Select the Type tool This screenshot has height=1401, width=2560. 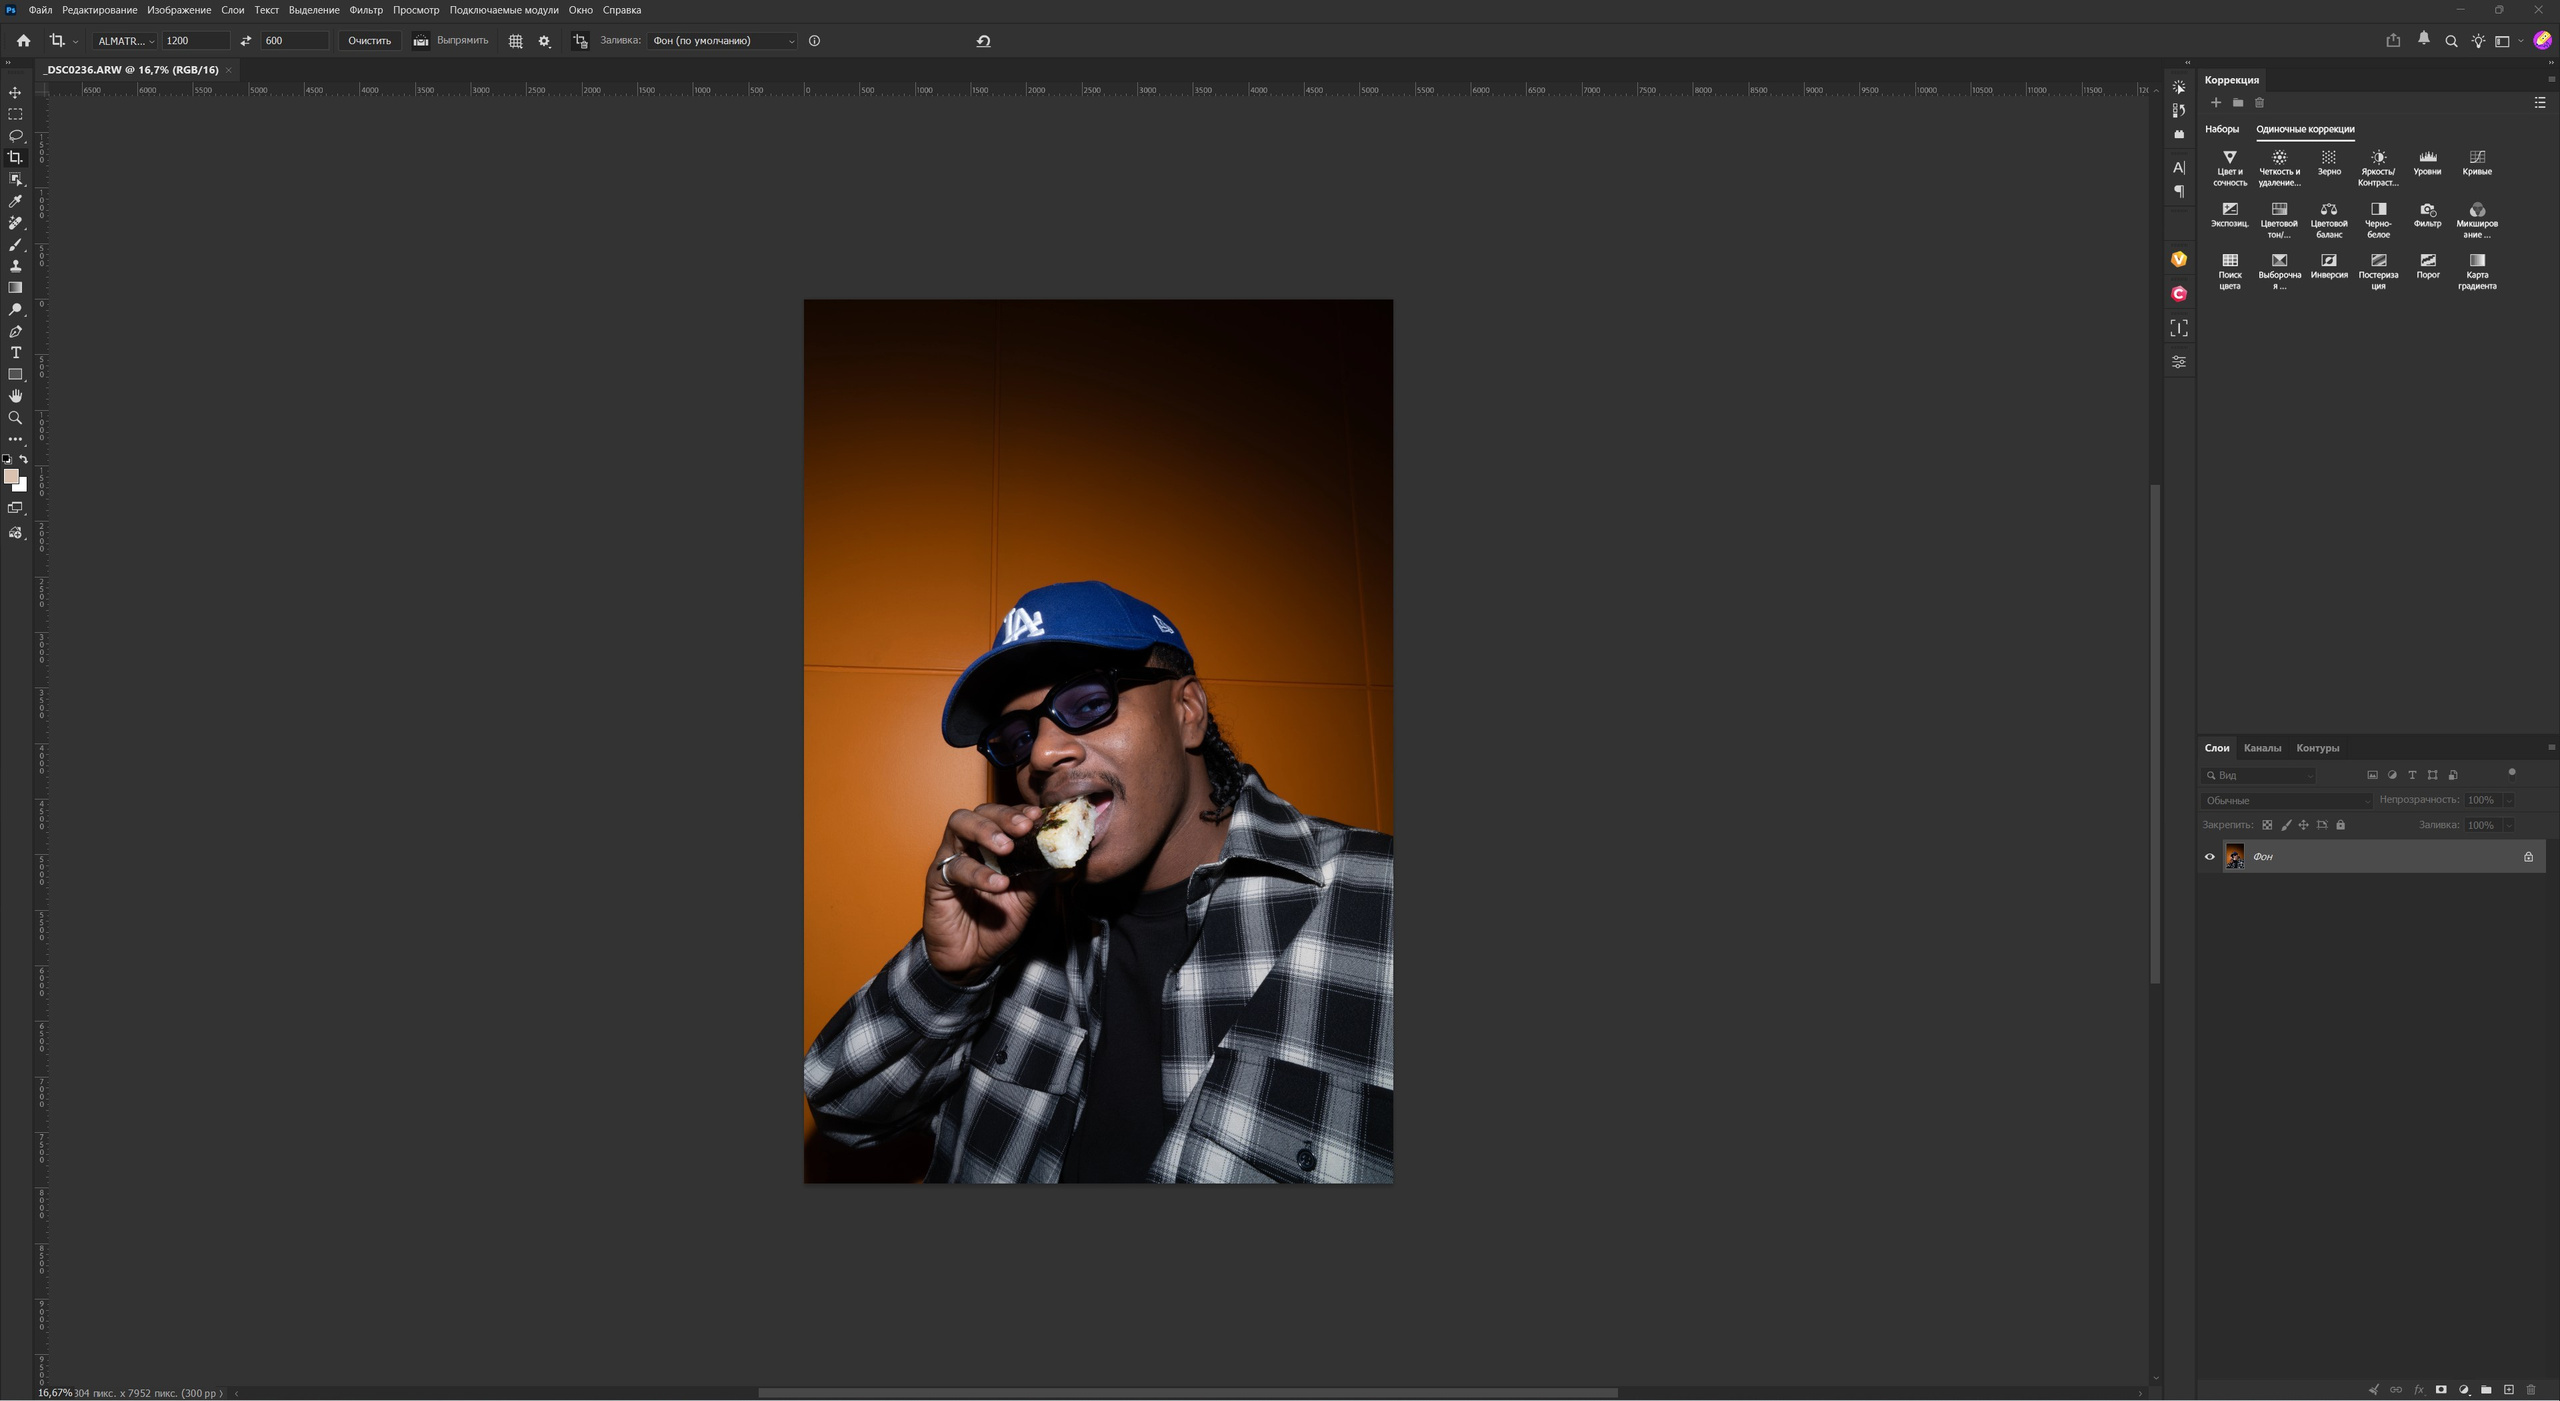pos(15,353)
